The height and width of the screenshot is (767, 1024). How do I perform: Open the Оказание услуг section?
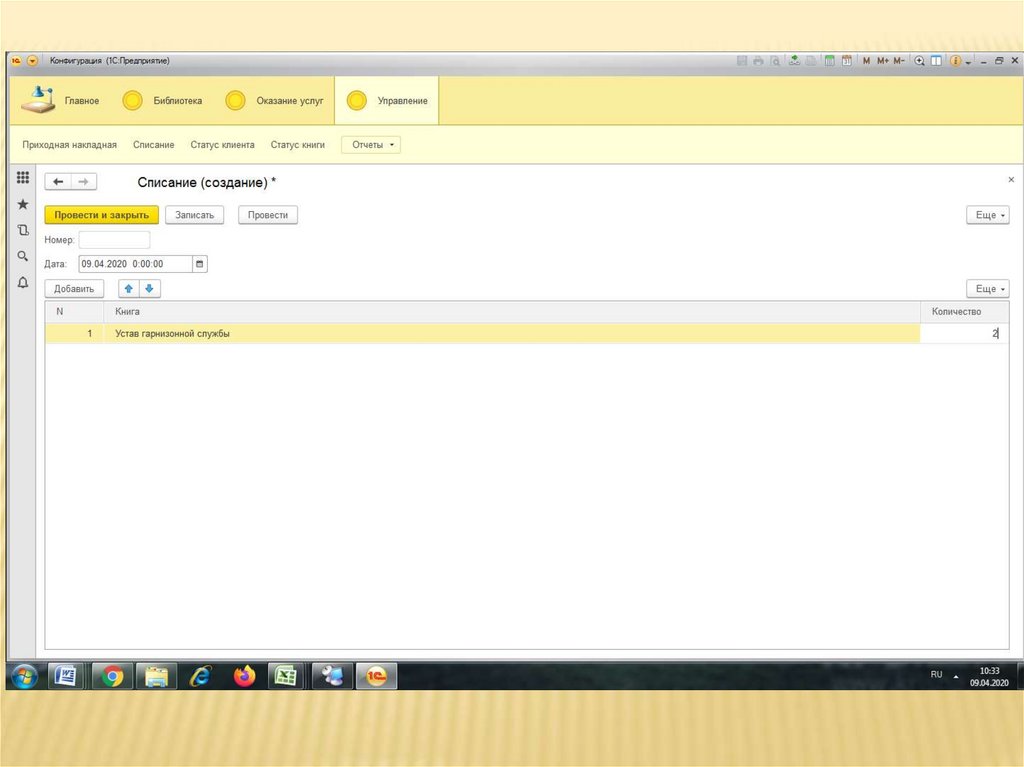click(274, 101)
